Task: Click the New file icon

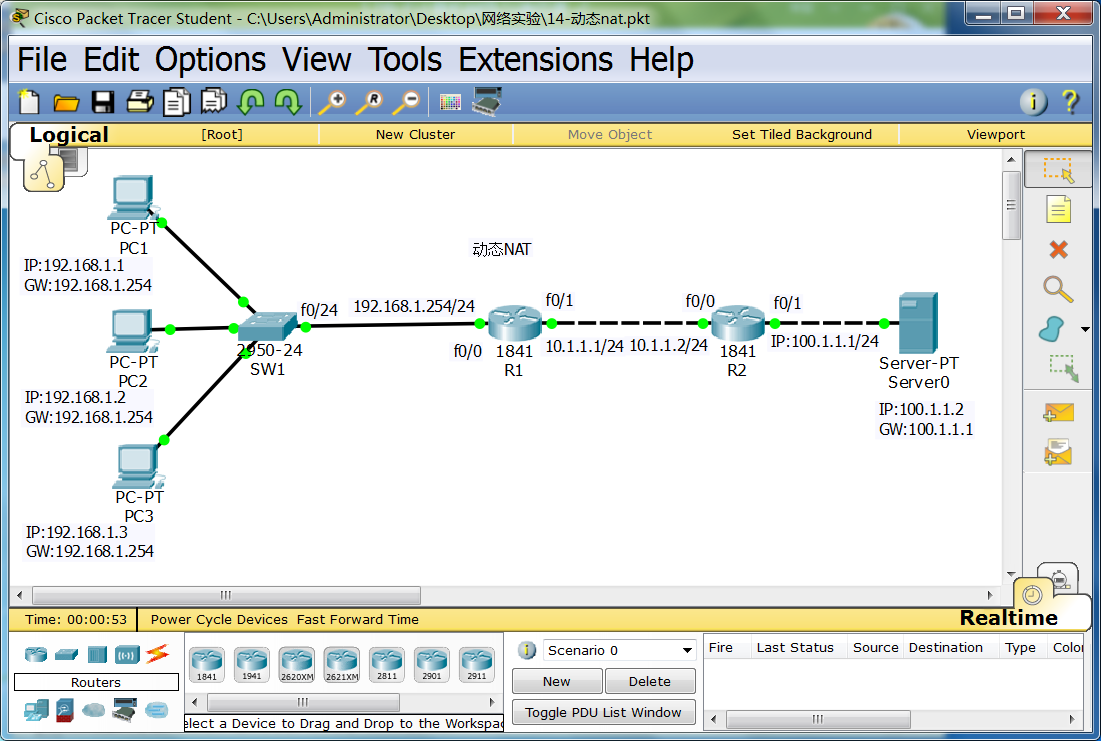Action: pos(29,102)
